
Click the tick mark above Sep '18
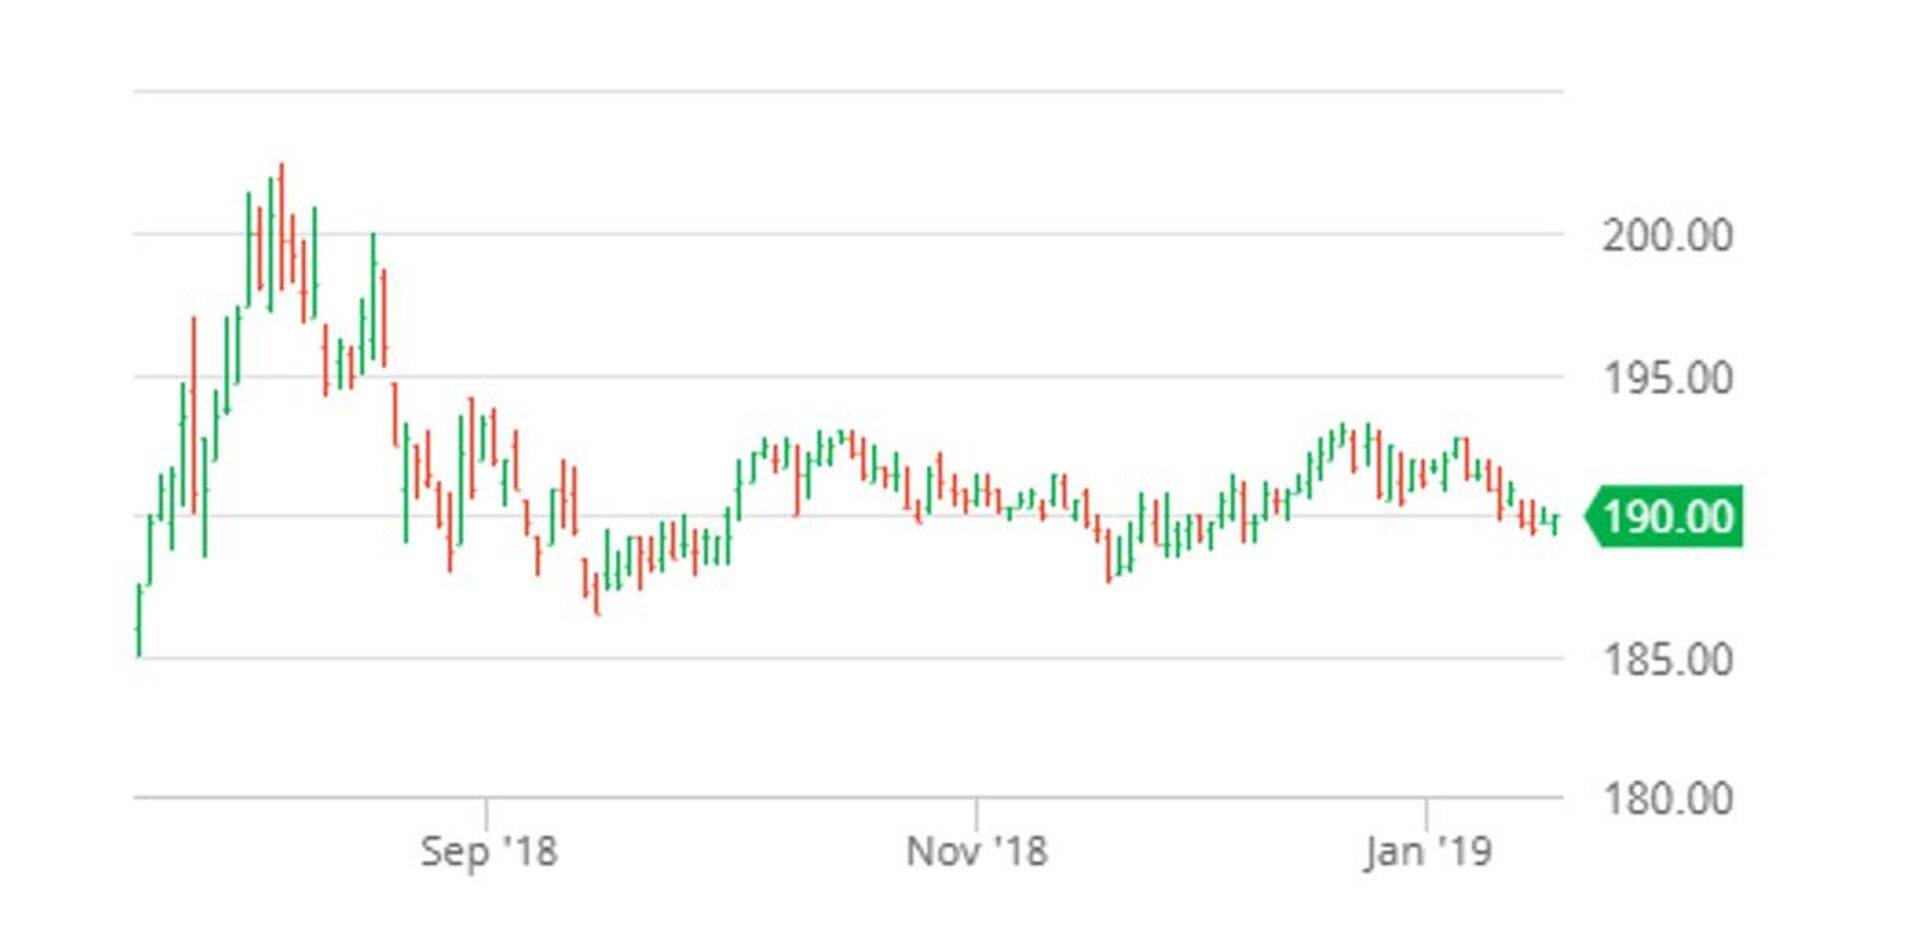point(487,811)
